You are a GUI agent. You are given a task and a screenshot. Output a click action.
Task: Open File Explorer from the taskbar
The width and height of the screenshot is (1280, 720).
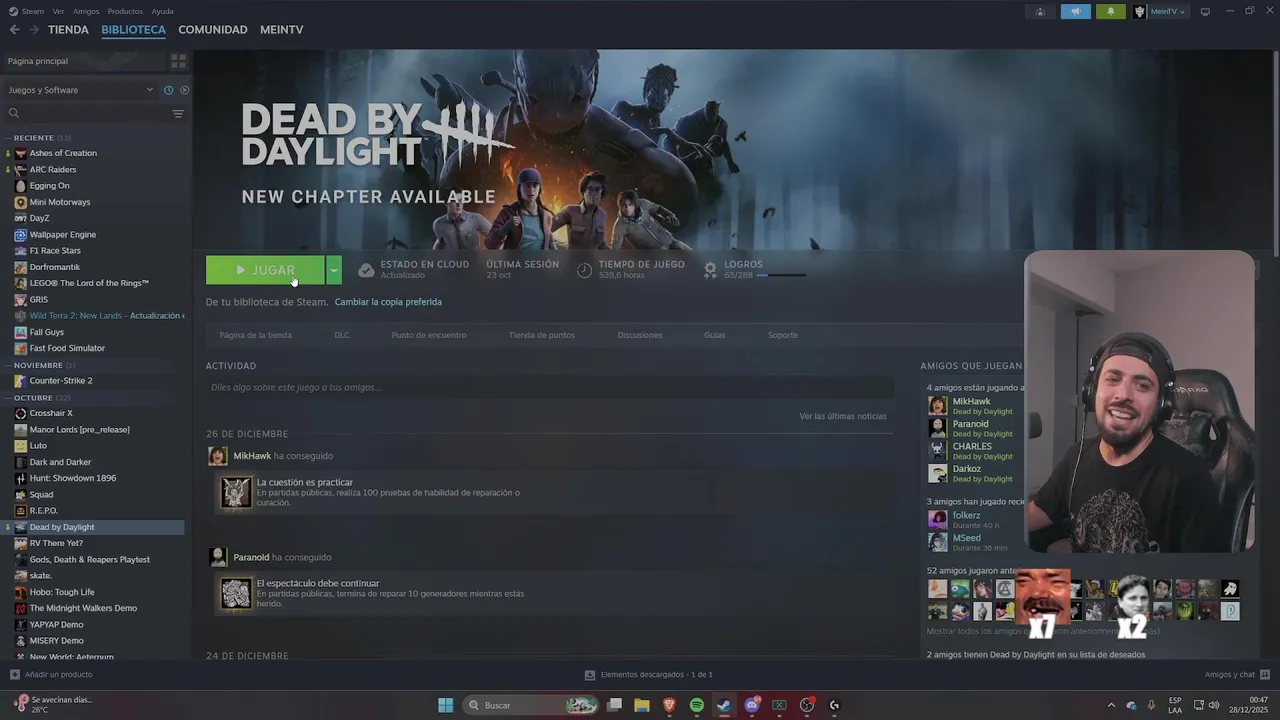[x=642, y=705]
